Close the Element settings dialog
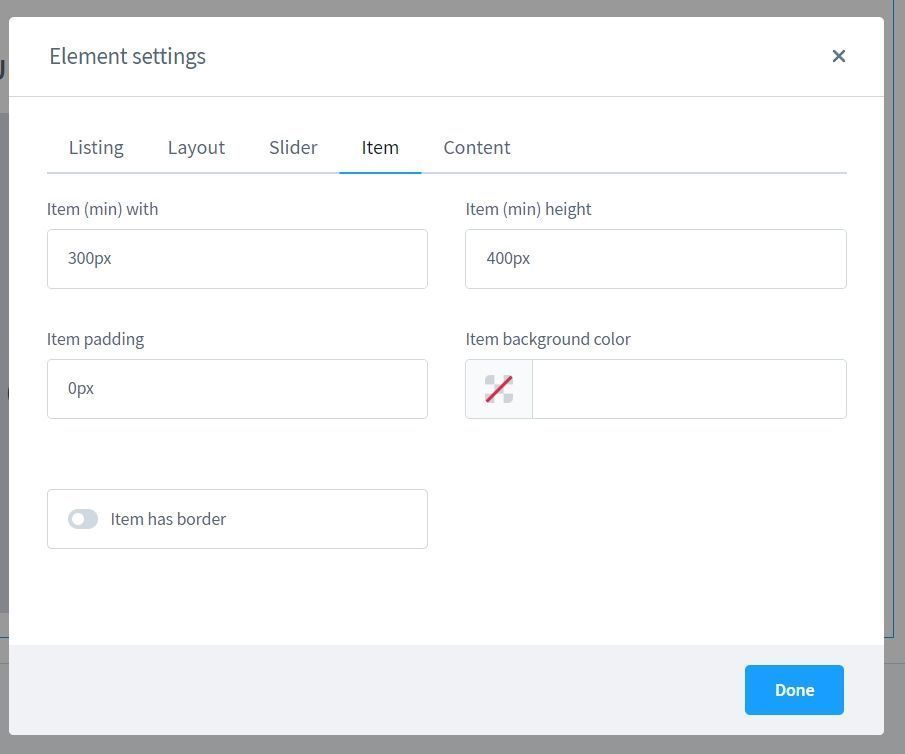 [838, 56]
